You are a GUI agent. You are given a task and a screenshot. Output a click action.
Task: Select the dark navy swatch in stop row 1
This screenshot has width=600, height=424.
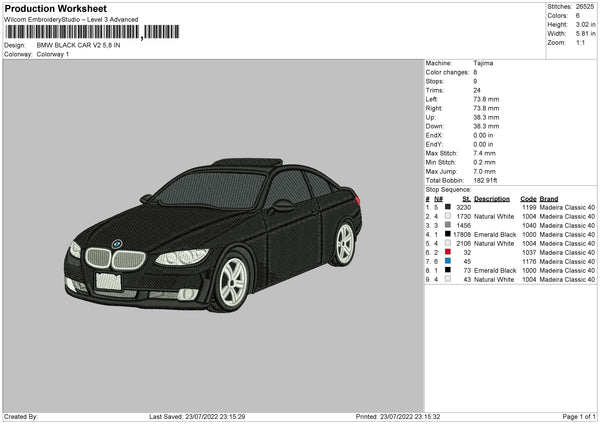(x=448, y=207)
